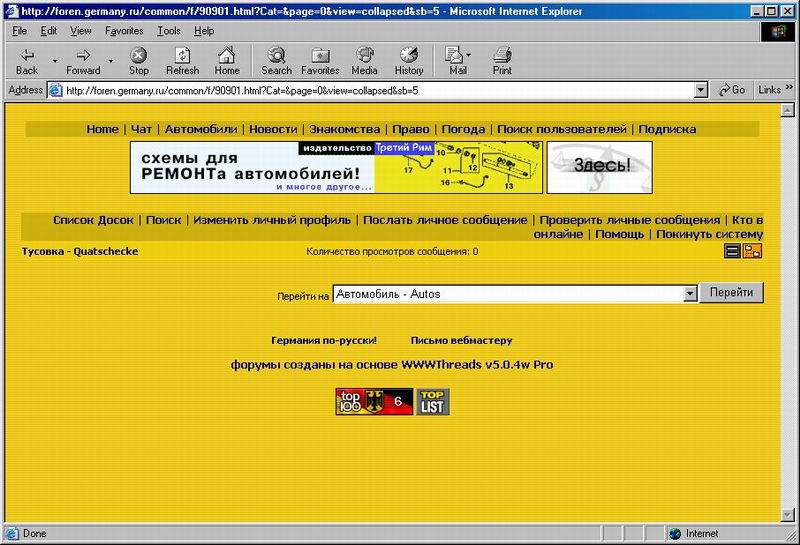Open the View menu
Screen dimensions: 800x545
(x=81, y=31)
